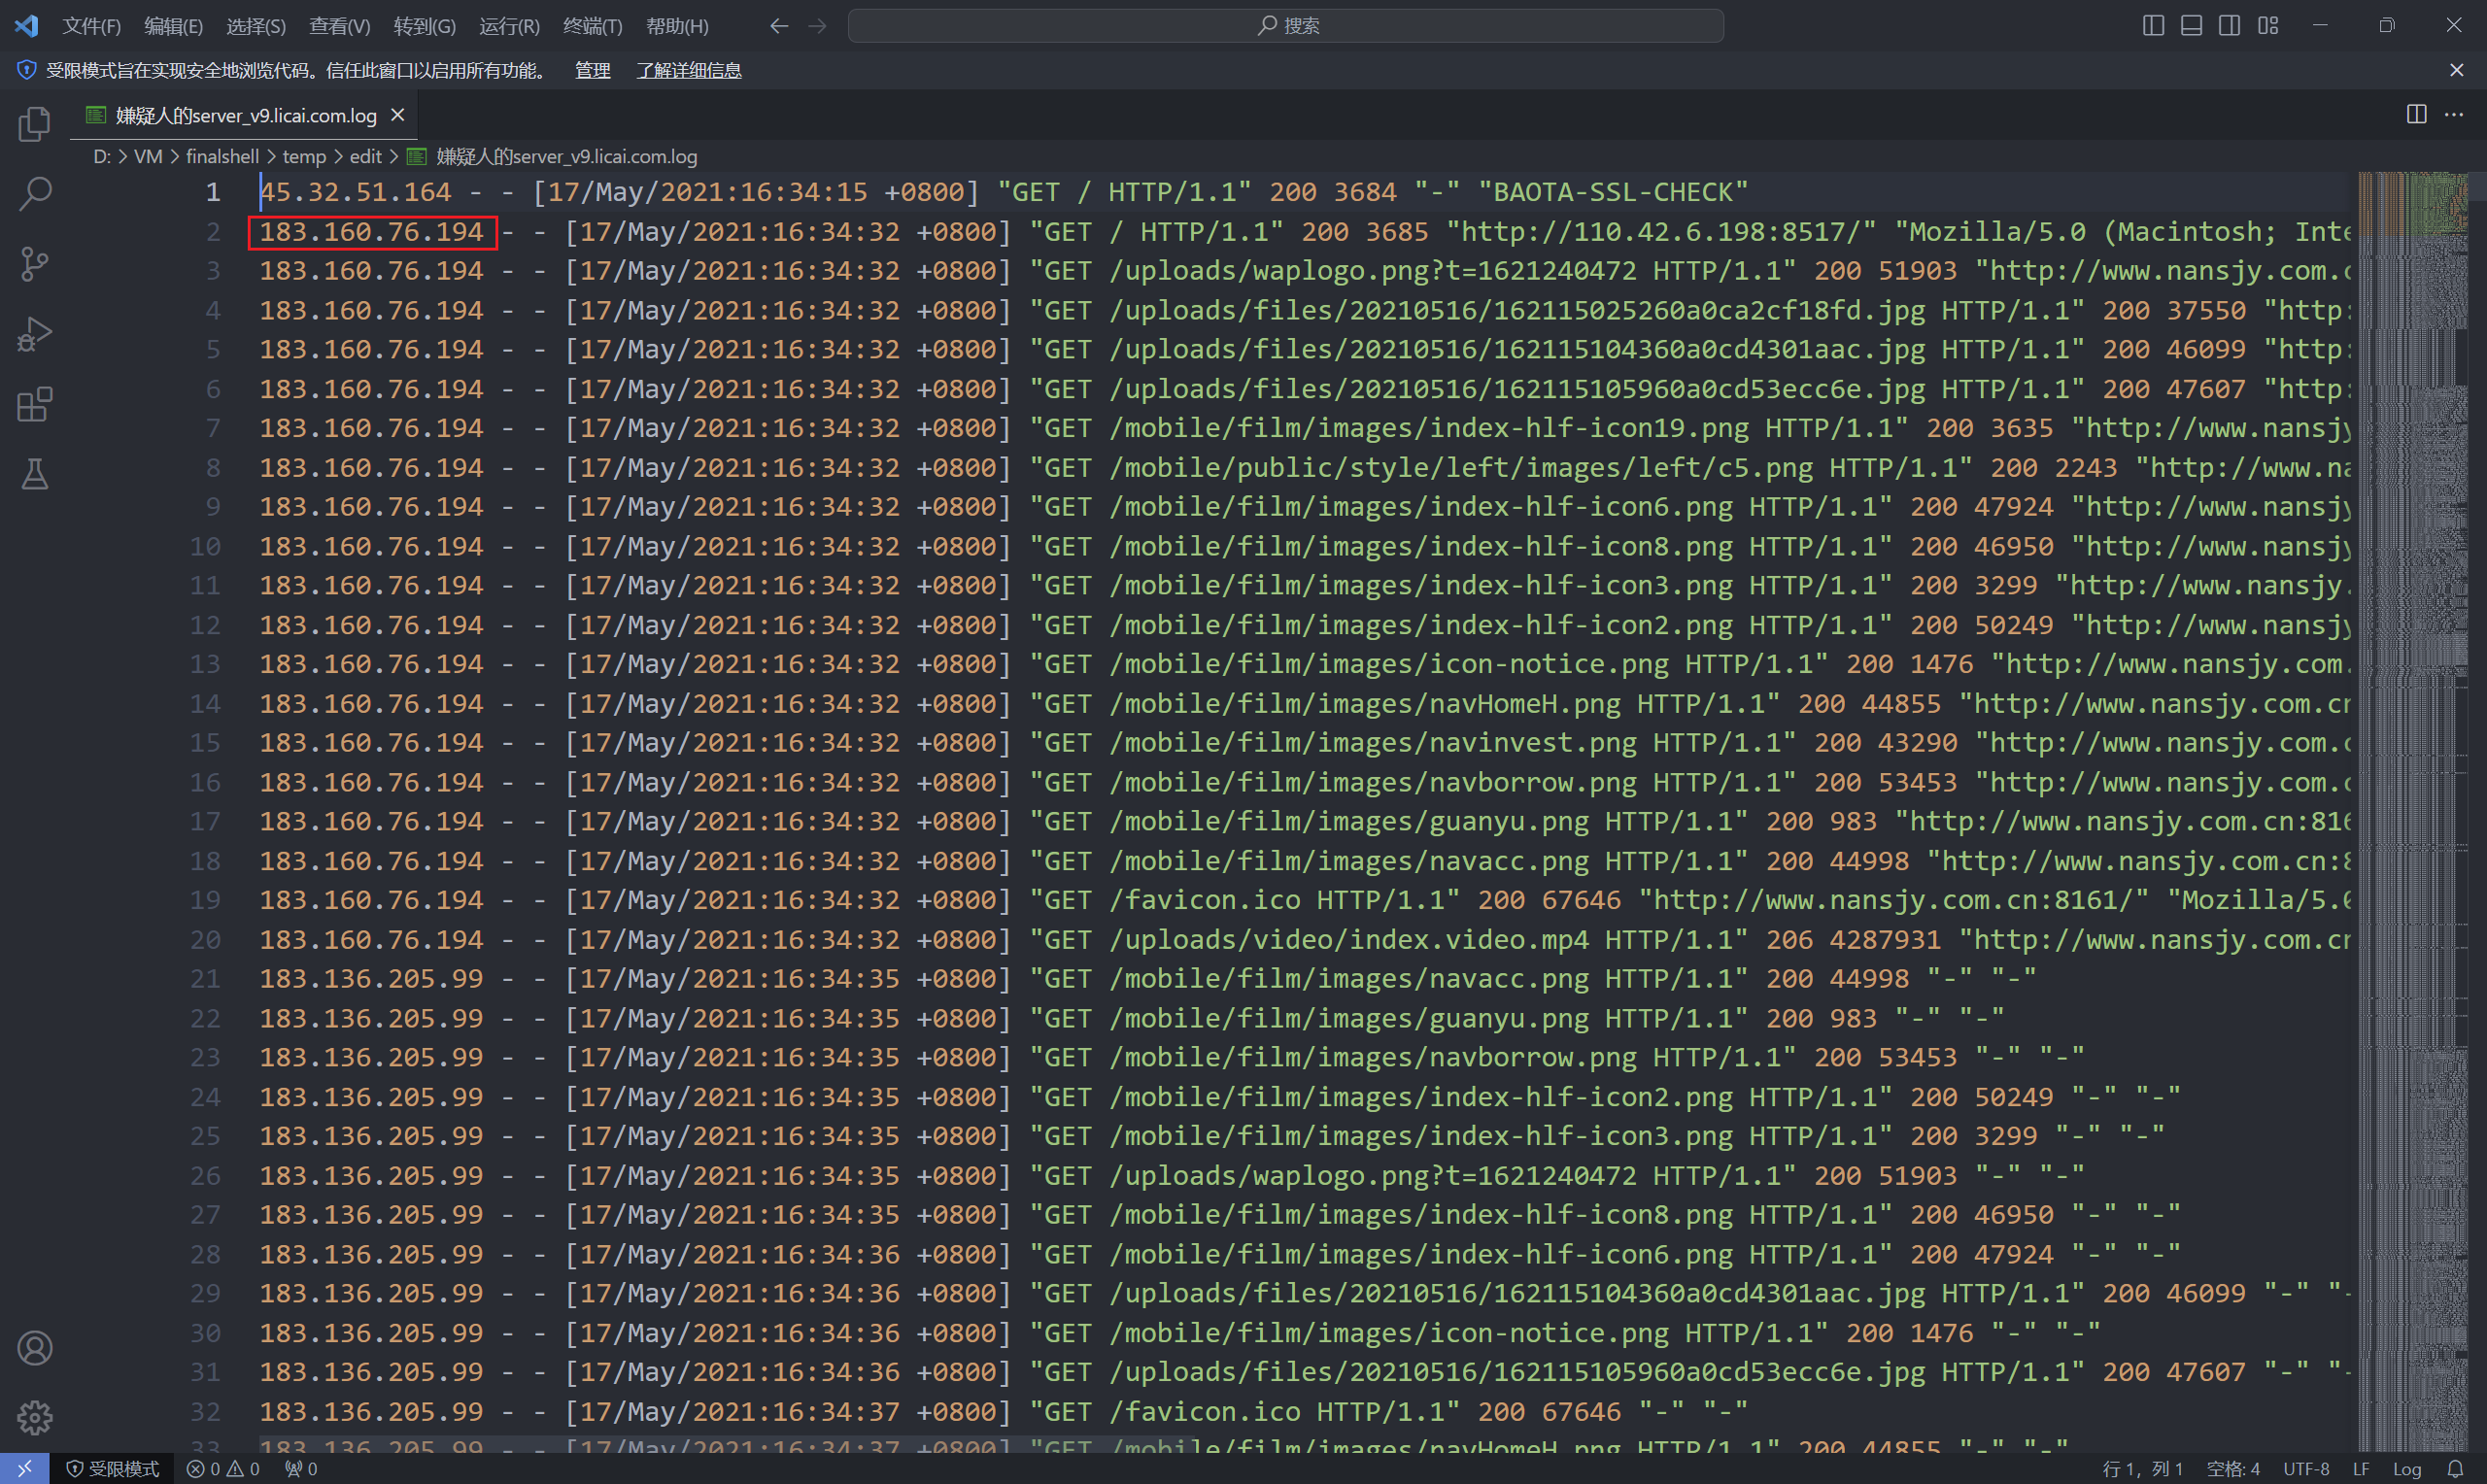This screenshot has width=2487, height=1484.
Task: Open Source Control view
Action: [x=35, y=264]
